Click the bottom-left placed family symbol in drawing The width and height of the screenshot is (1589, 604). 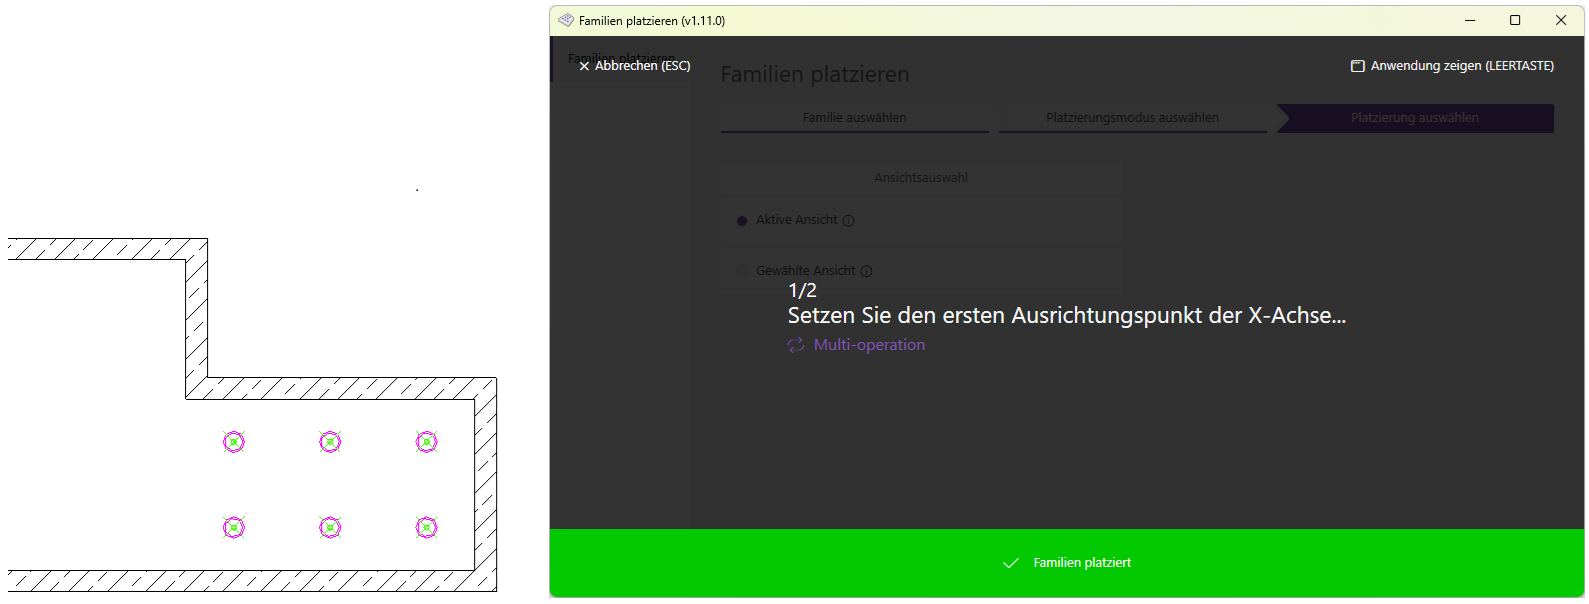click(x=234, y=528)
